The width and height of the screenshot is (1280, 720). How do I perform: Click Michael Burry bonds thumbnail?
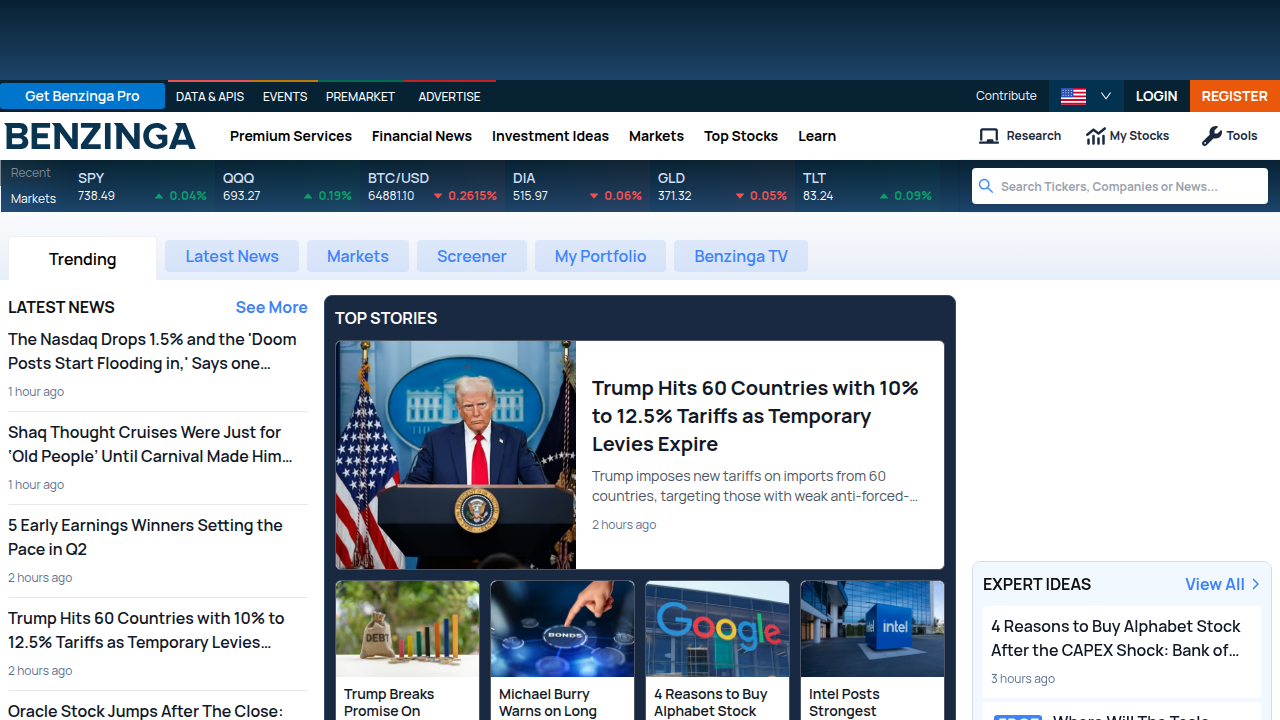(562, 629)
